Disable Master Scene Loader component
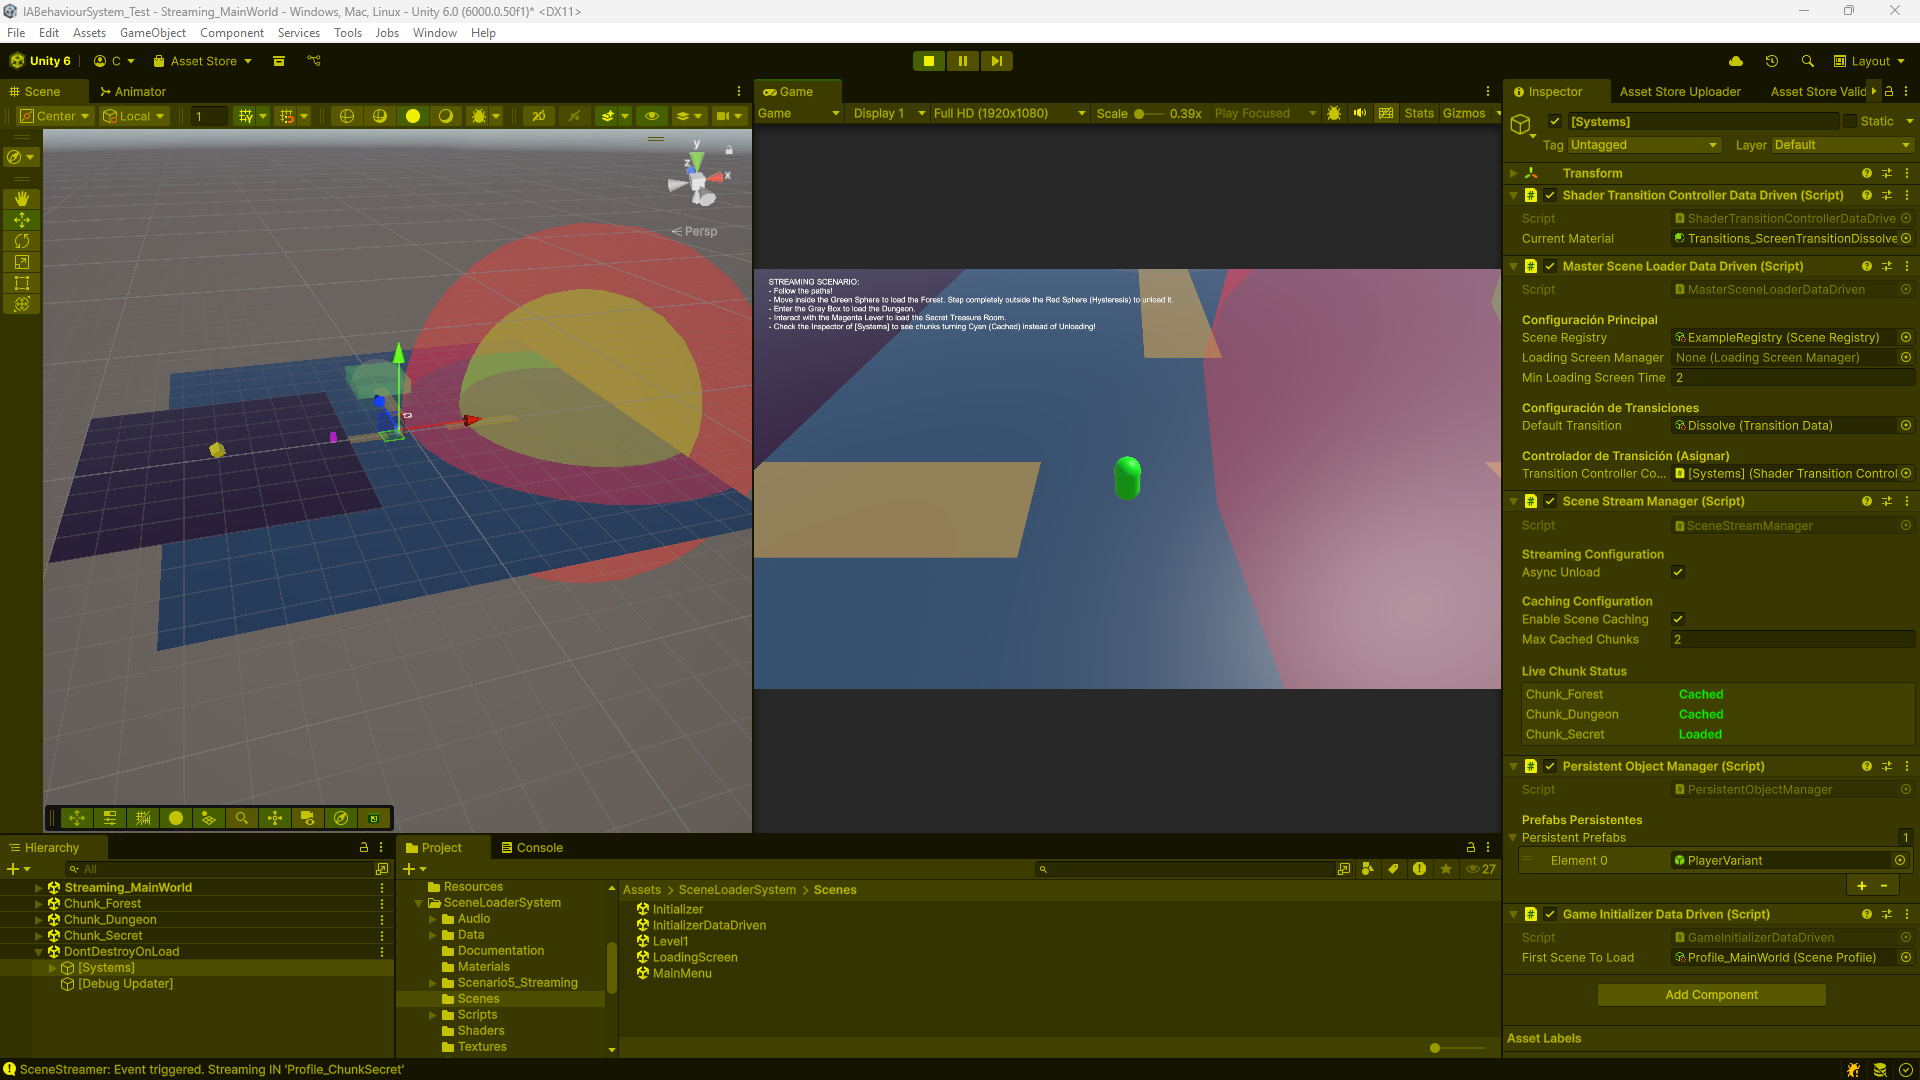The image size is (1920, 1080). [1550, 266]
